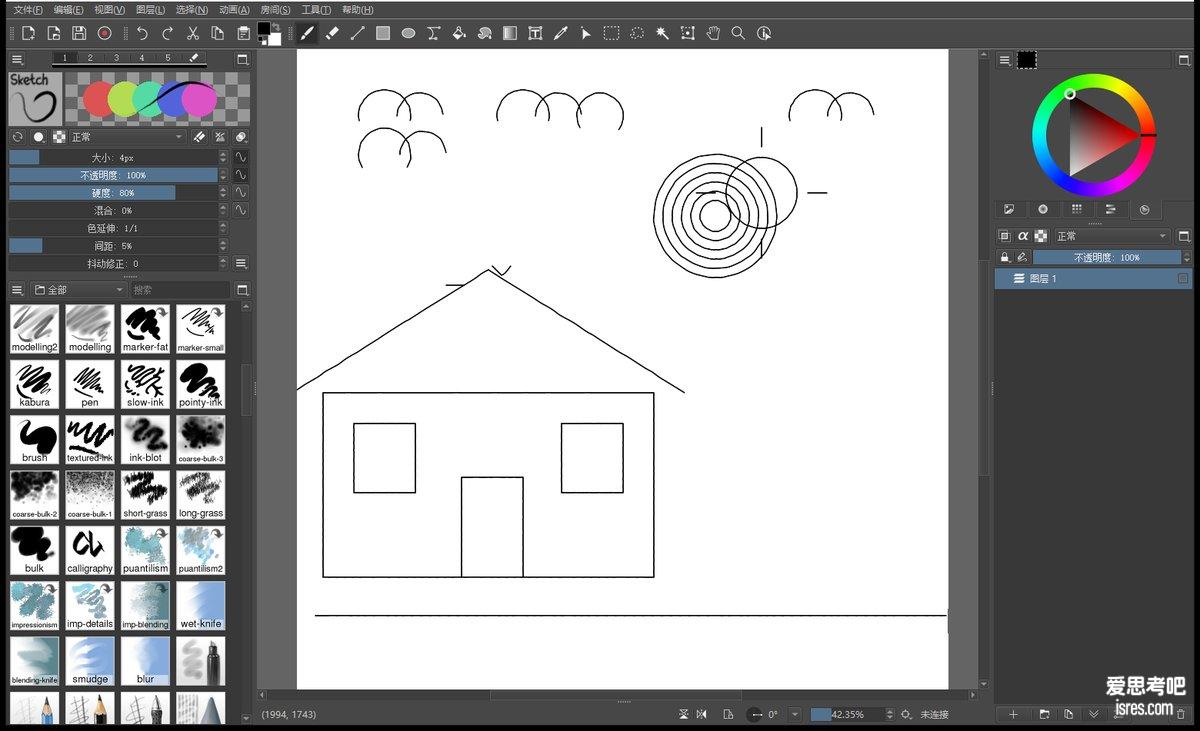This screenshot has width=1200, height=731.
Task: Toggle 图层 1 checkbox on right
Action: coord(1183,279)
